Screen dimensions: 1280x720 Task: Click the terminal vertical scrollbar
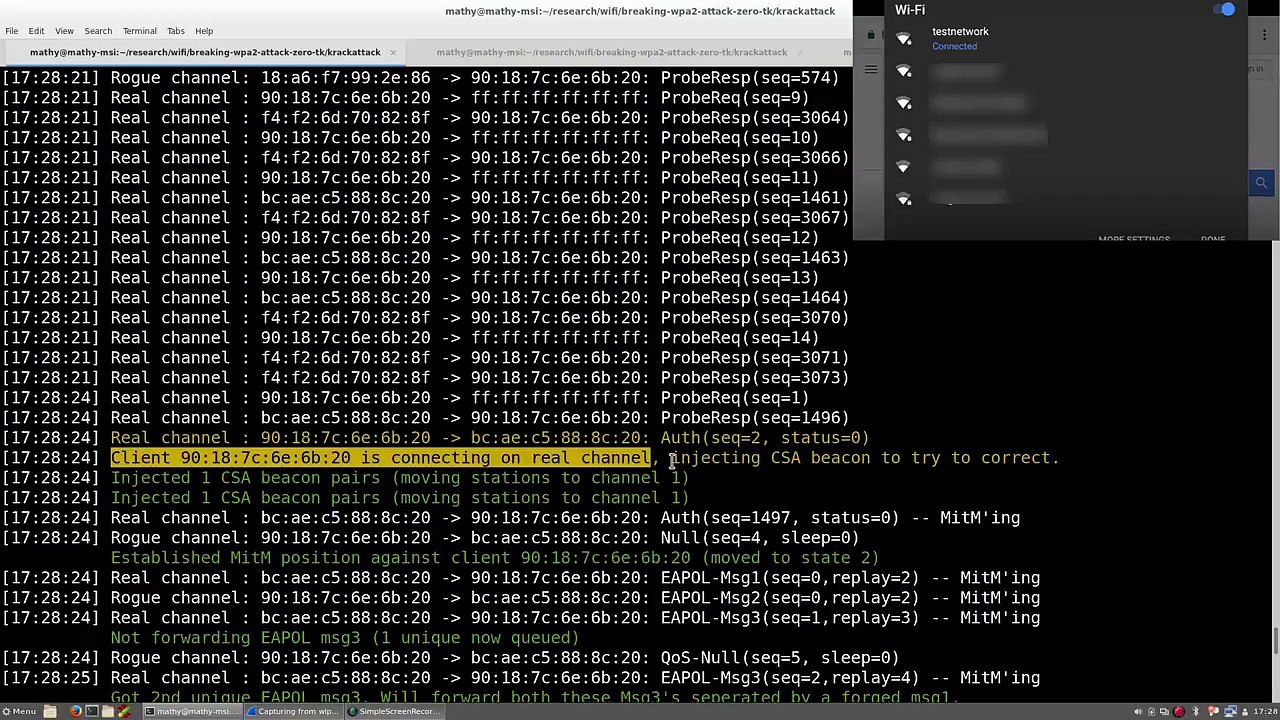pos(1275,640)
